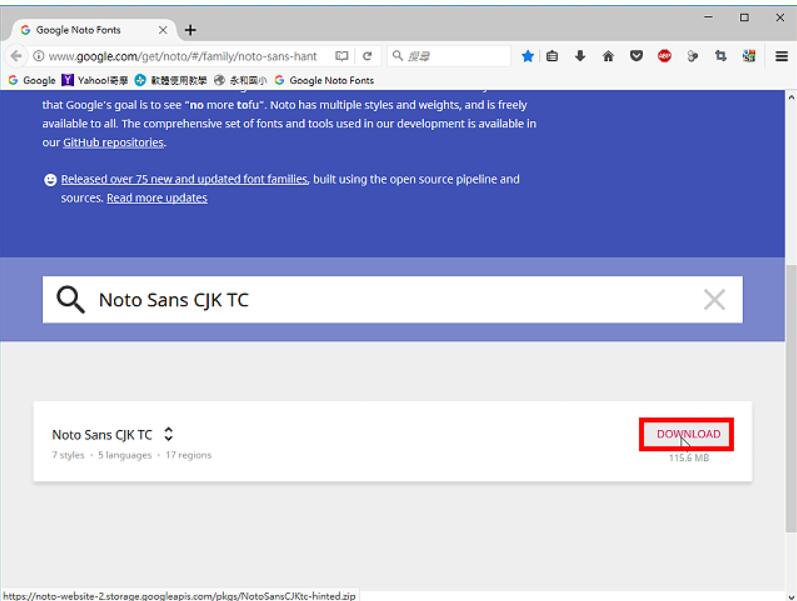Click the page vertical scrollbar
Image resolution: width=797 pixels, height=601 pixels.
point(791,398)
